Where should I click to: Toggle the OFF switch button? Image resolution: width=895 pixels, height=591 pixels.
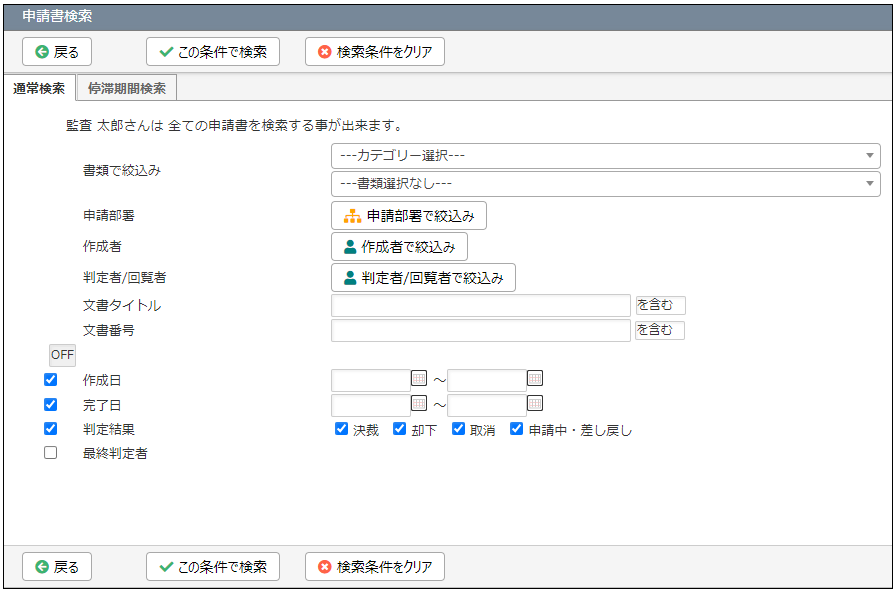62,355
